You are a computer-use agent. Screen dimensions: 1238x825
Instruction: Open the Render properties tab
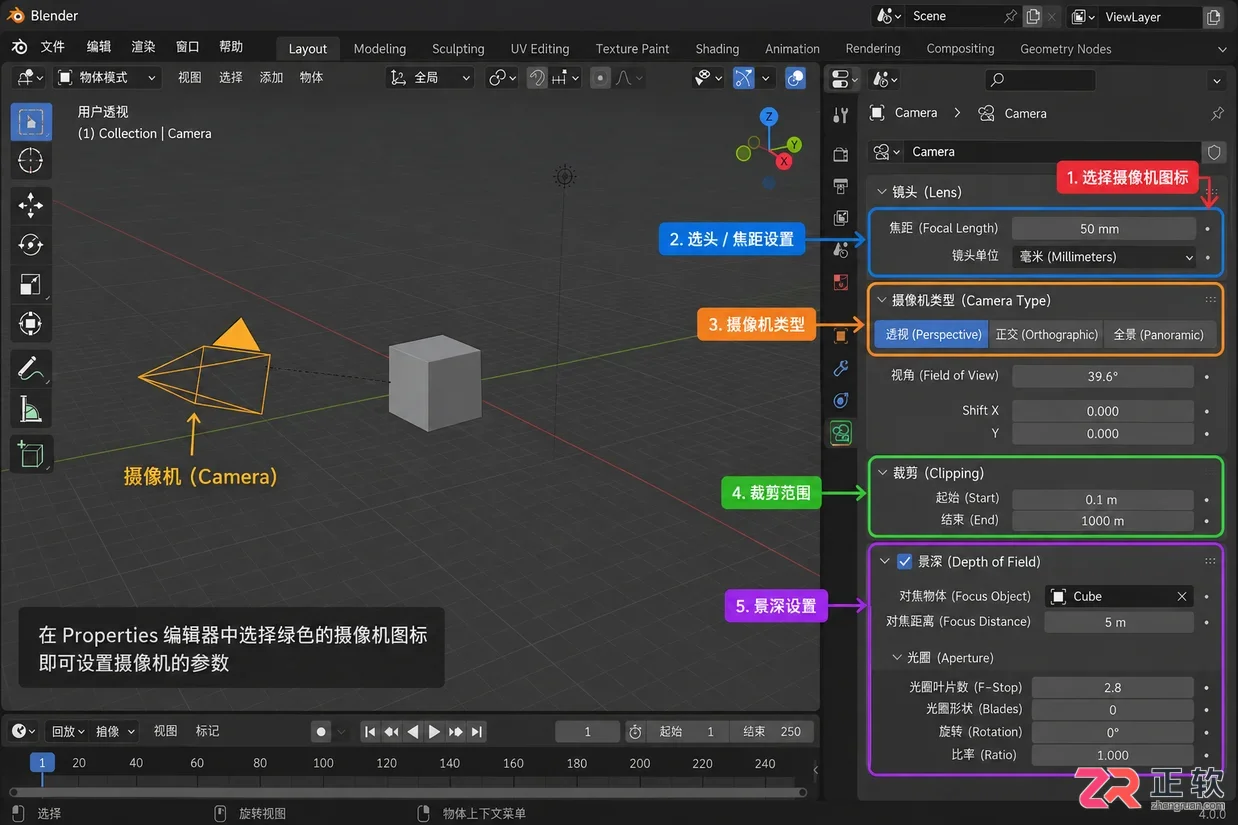(841, 155)
